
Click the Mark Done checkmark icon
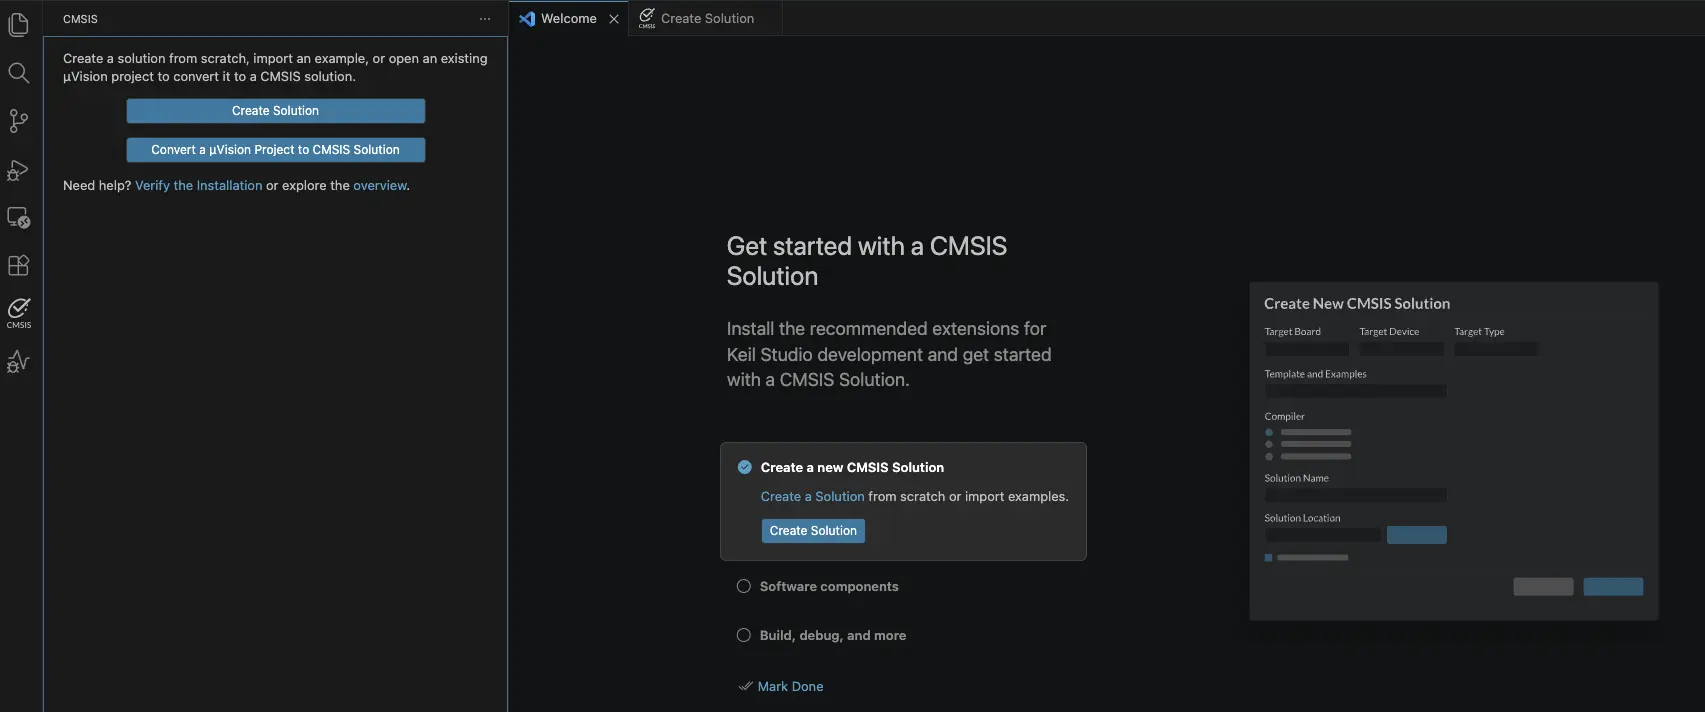[x=745, y=687]
